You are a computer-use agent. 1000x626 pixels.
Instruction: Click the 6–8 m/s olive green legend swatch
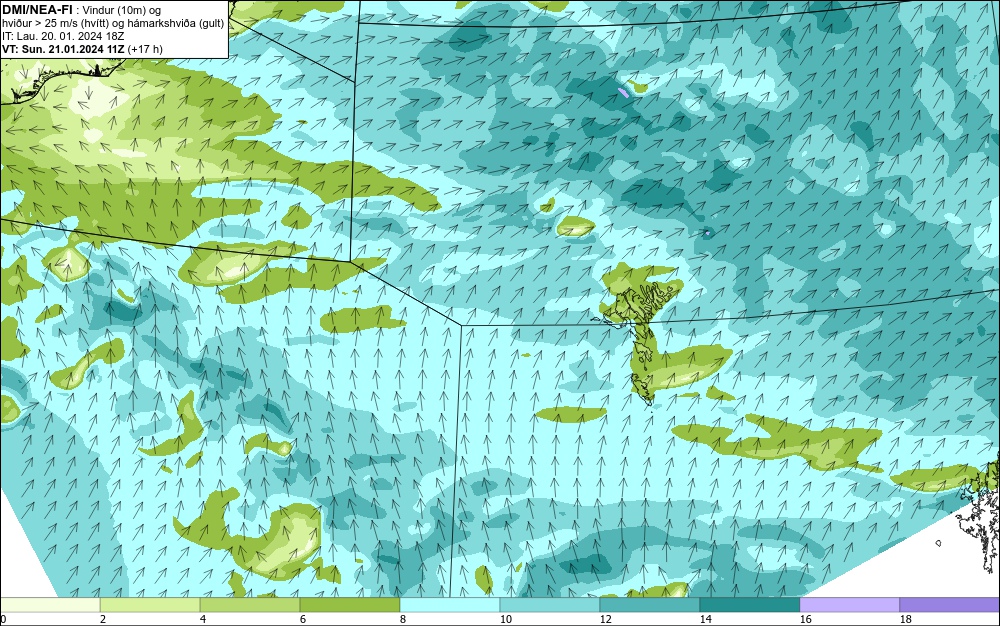pyautogui.click(x=349, y=605)
